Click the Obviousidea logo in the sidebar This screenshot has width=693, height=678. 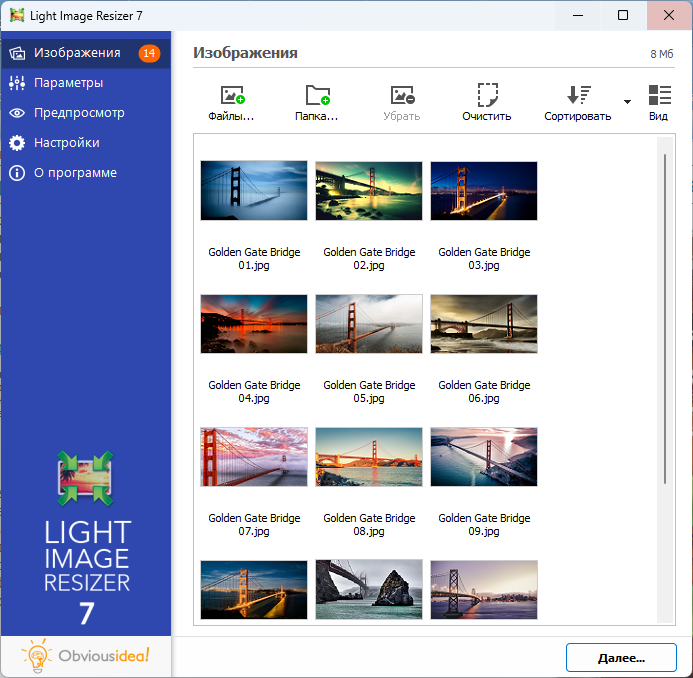(x=86, y=656)
